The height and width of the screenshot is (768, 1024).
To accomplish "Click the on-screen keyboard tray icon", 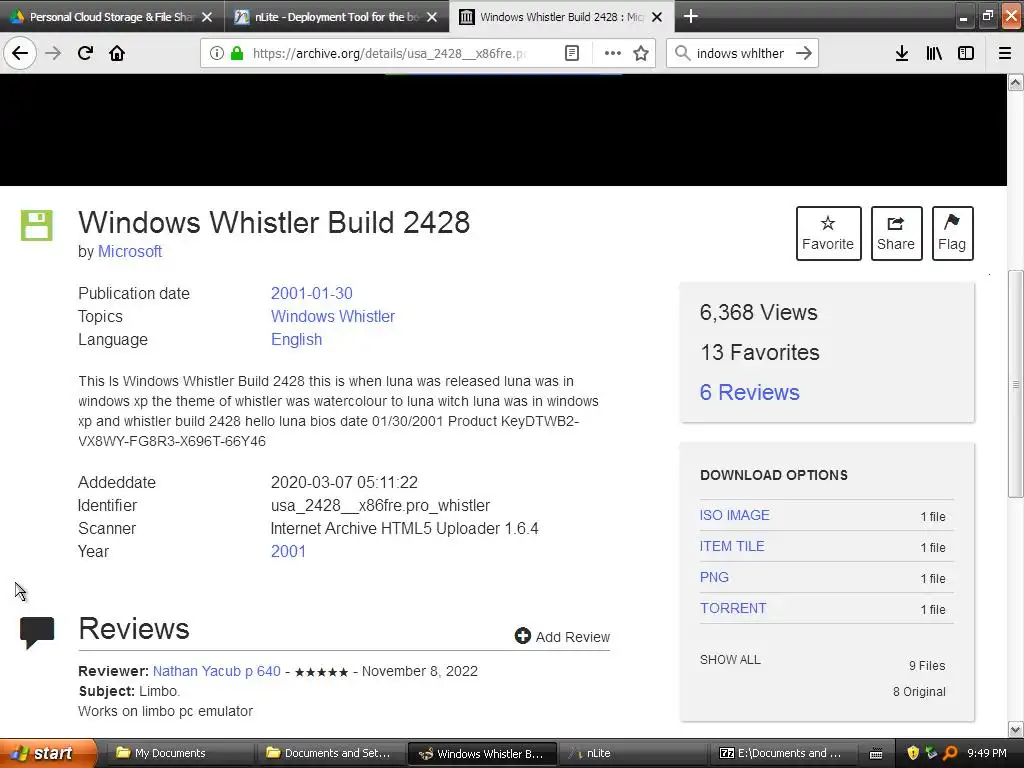I will click(x=876, y=754).
